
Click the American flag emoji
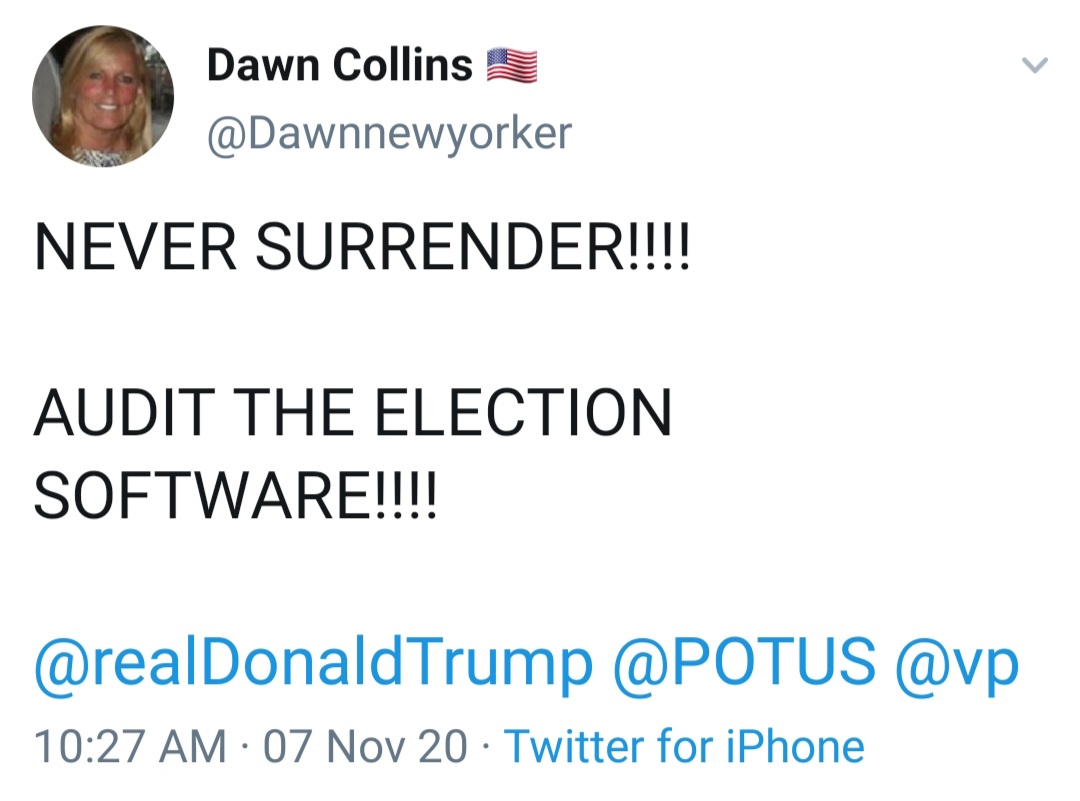(x=512, y=65)
